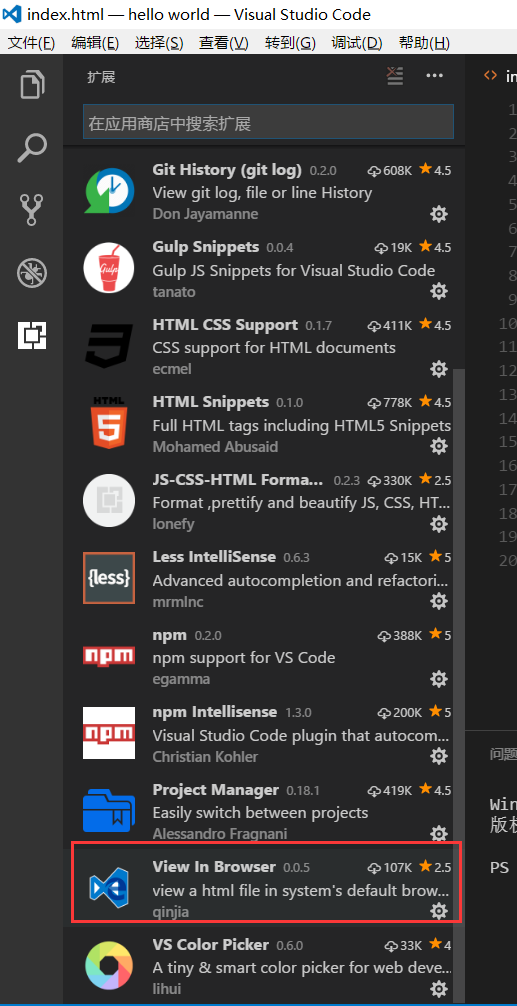517x1006 pixels.
Task: Open the npm extension manage gear
Action: (x=439, y=679)
